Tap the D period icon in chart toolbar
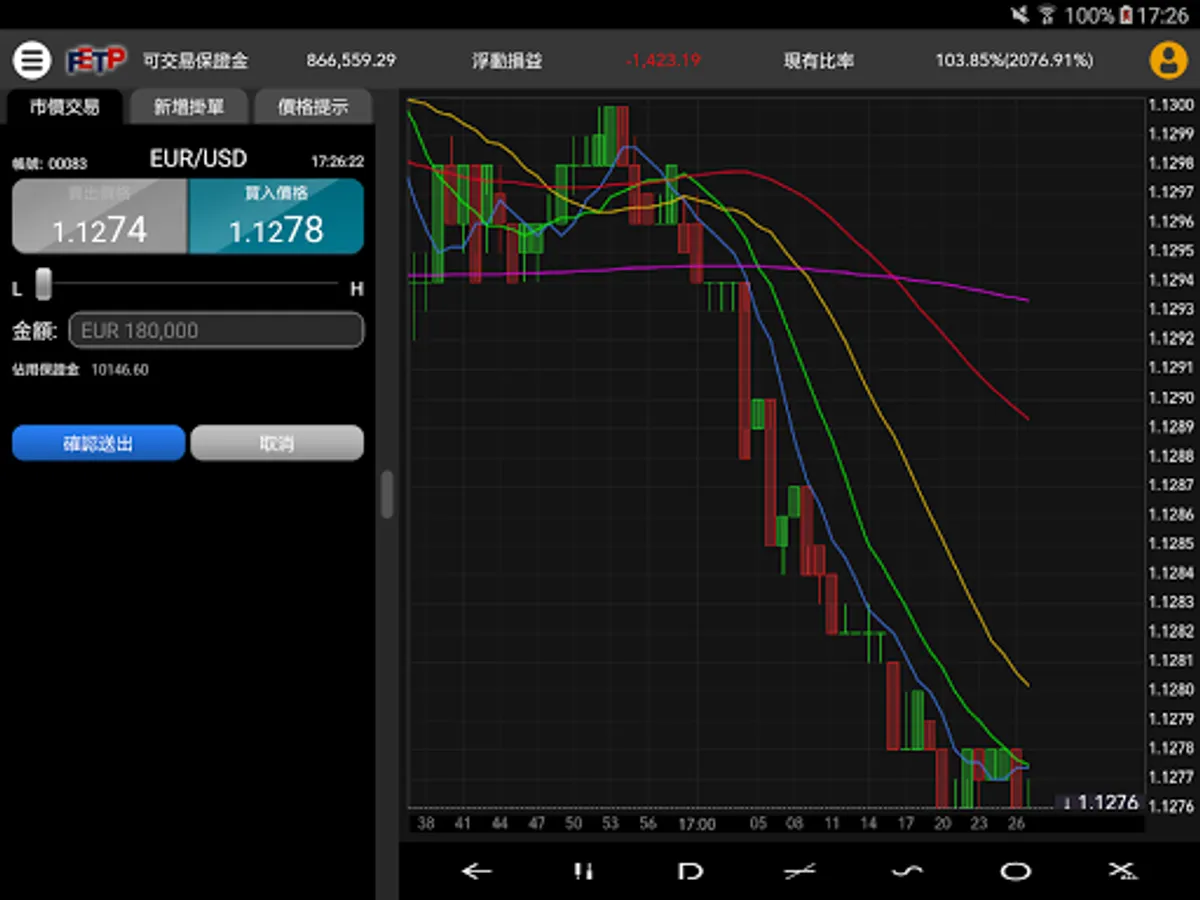 click(690, 871)
